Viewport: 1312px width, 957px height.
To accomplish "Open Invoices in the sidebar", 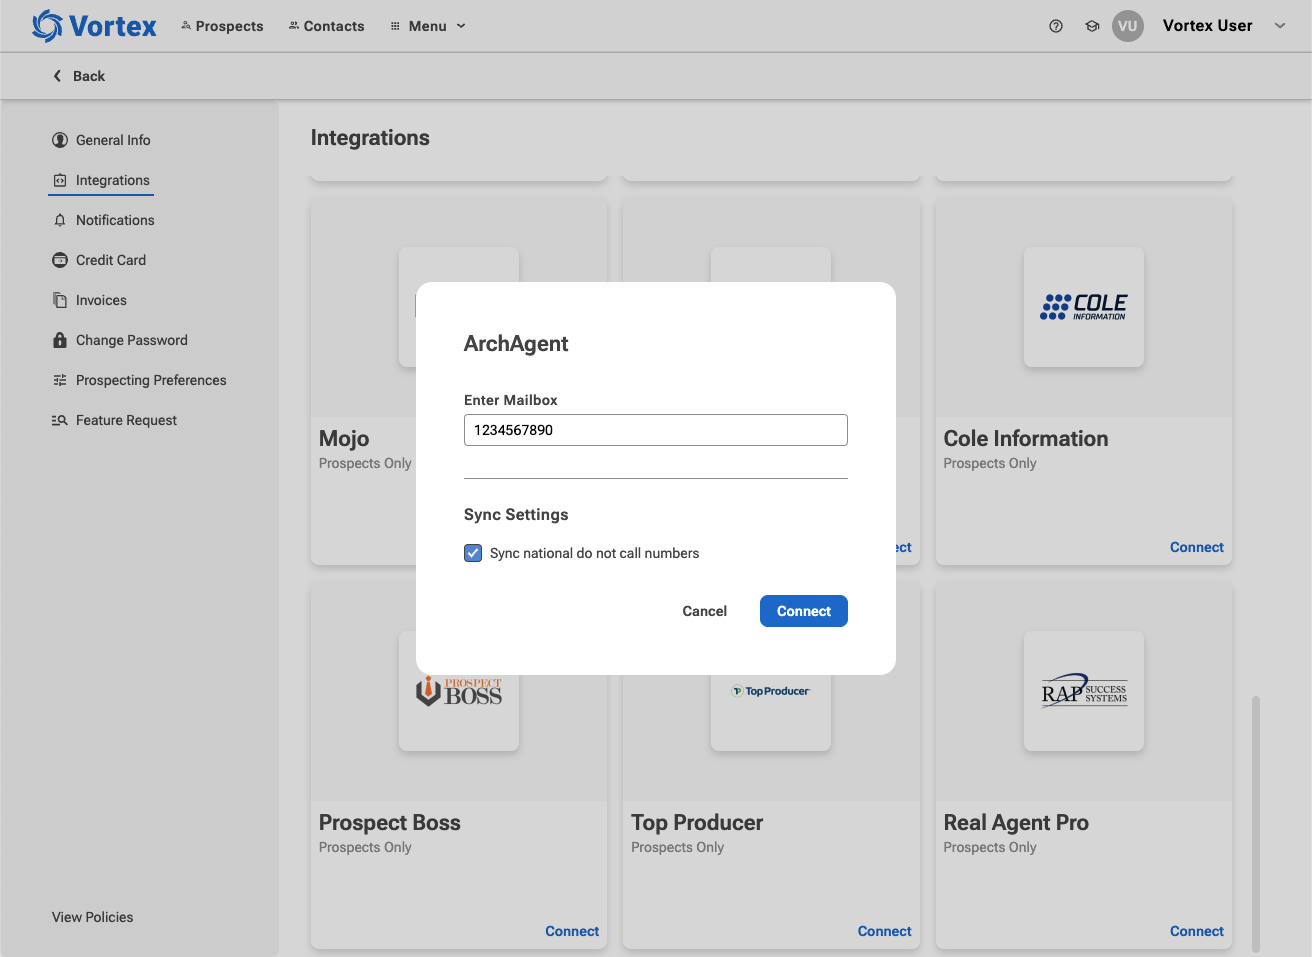I will [89, 300].
